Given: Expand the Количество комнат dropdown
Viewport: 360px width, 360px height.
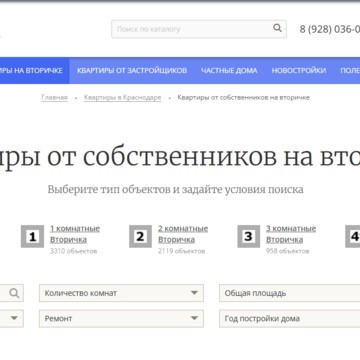Looking at the screenshot, I should coord(121,293).
